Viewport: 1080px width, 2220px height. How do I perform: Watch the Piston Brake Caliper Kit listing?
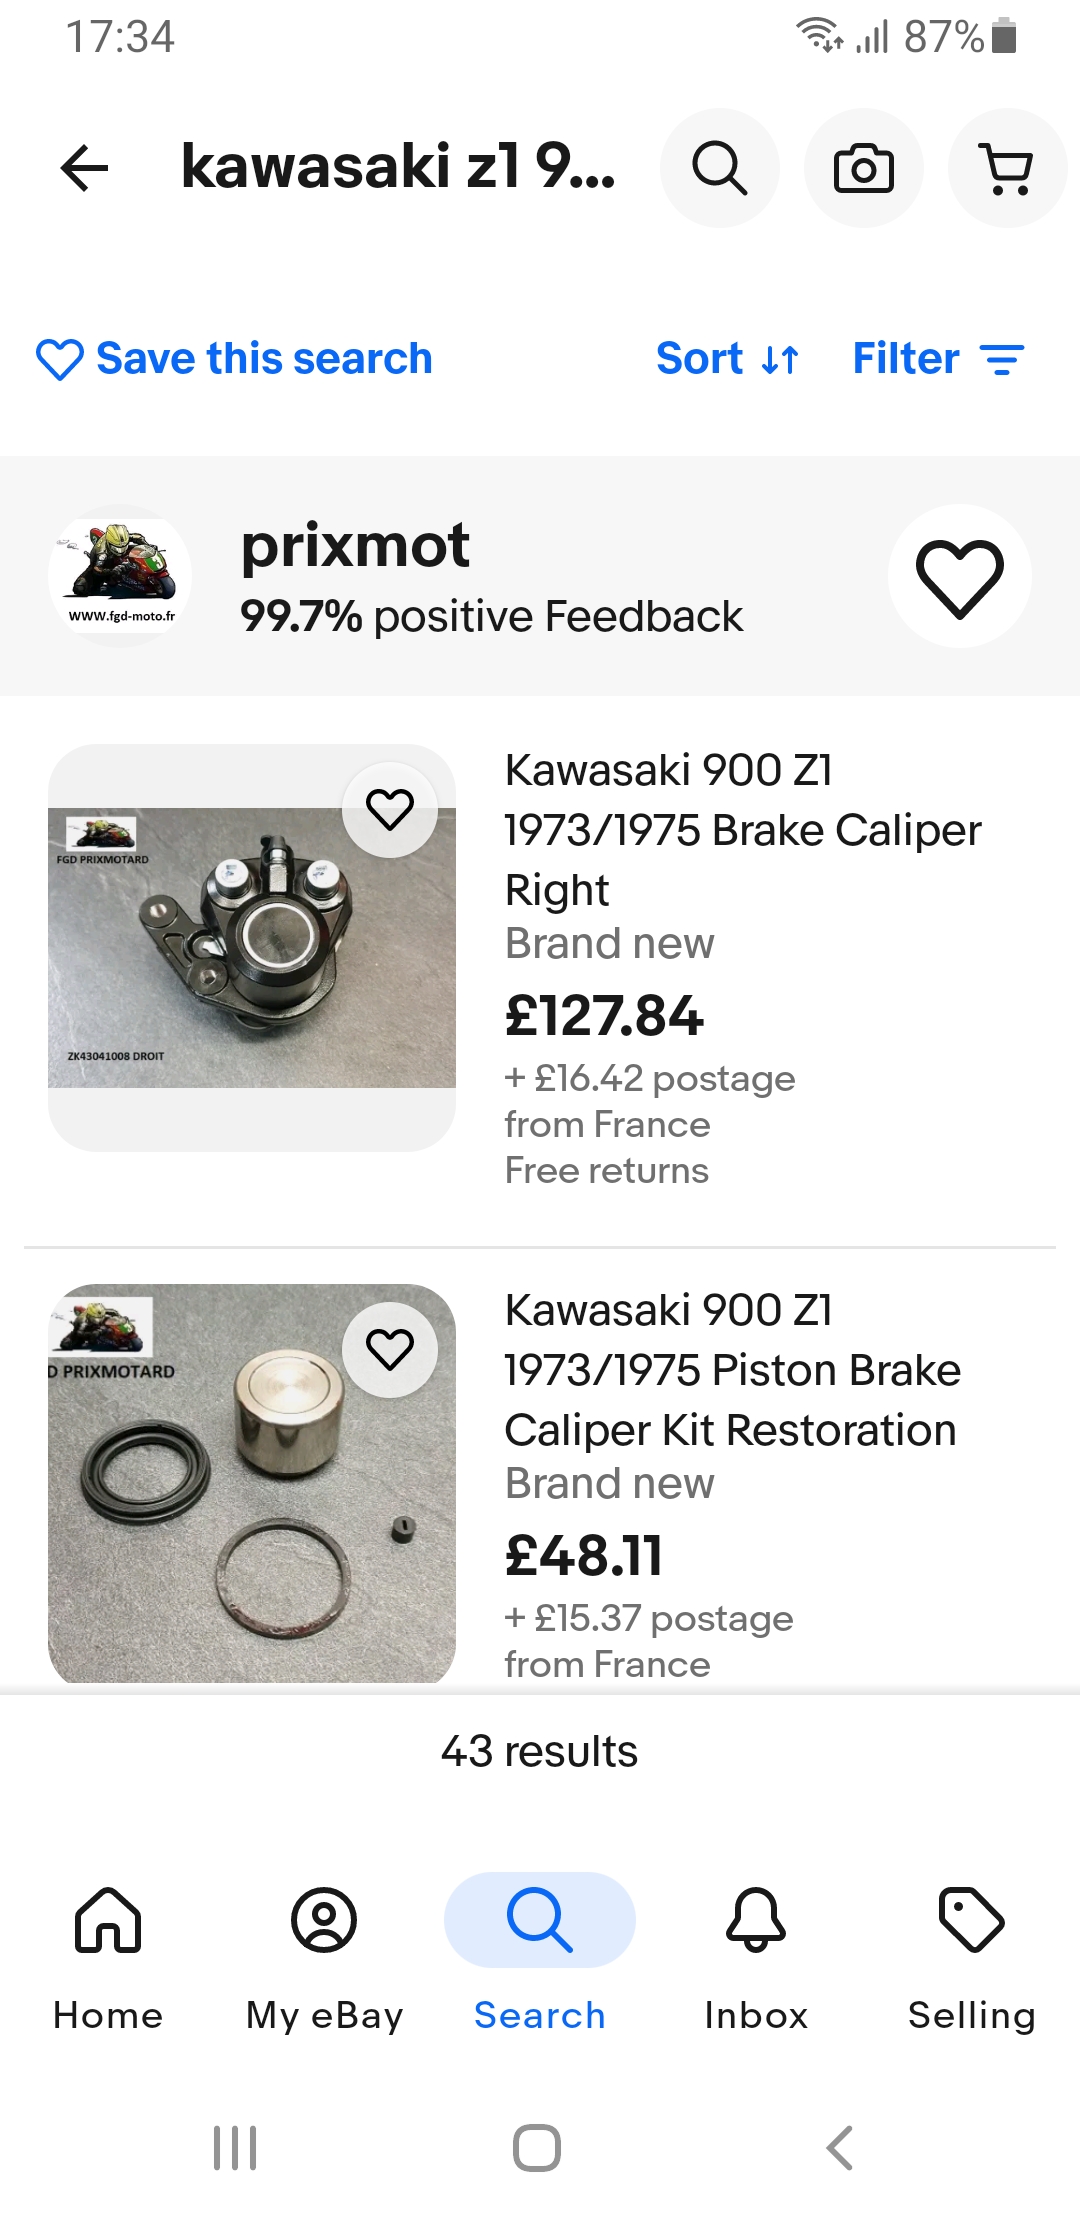click(x=390, y=1349)
